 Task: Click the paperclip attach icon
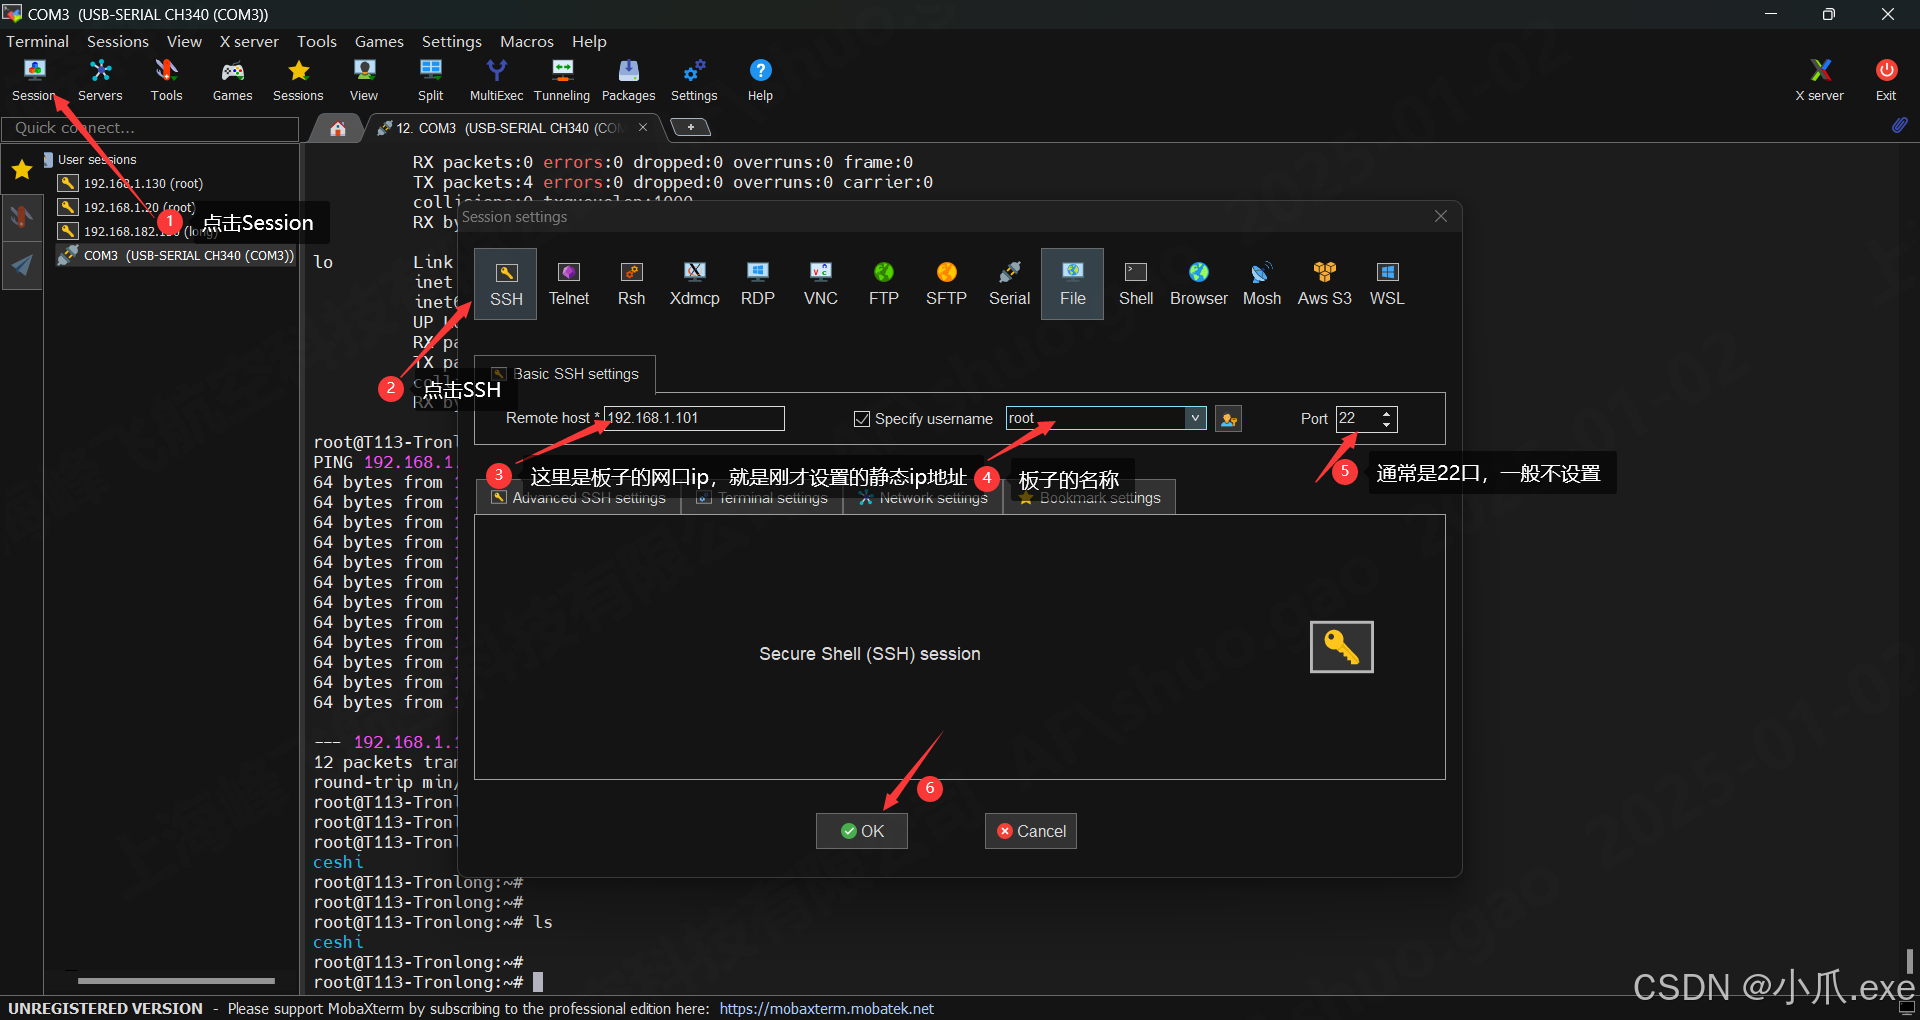tap(1899, 126)
